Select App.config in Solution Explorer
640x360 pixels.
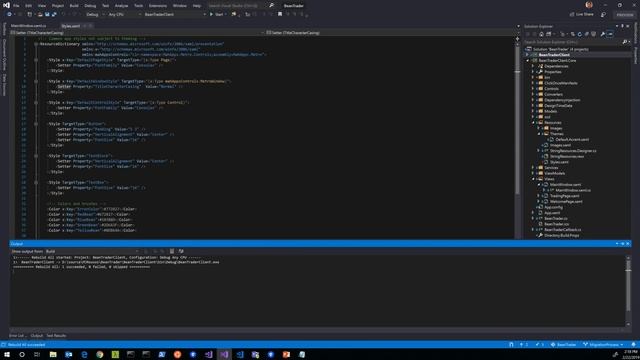(553, 207)
